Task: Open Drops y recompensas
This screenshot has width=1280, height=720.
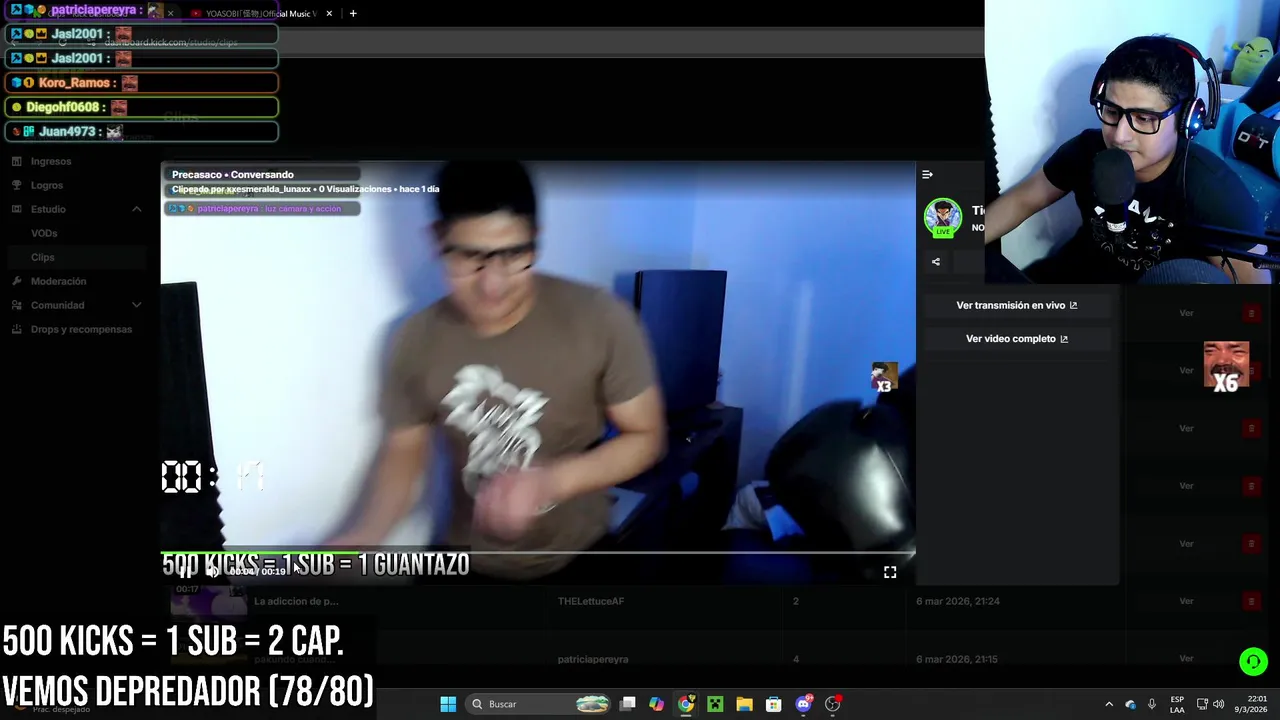Action: tap(81, 329)
